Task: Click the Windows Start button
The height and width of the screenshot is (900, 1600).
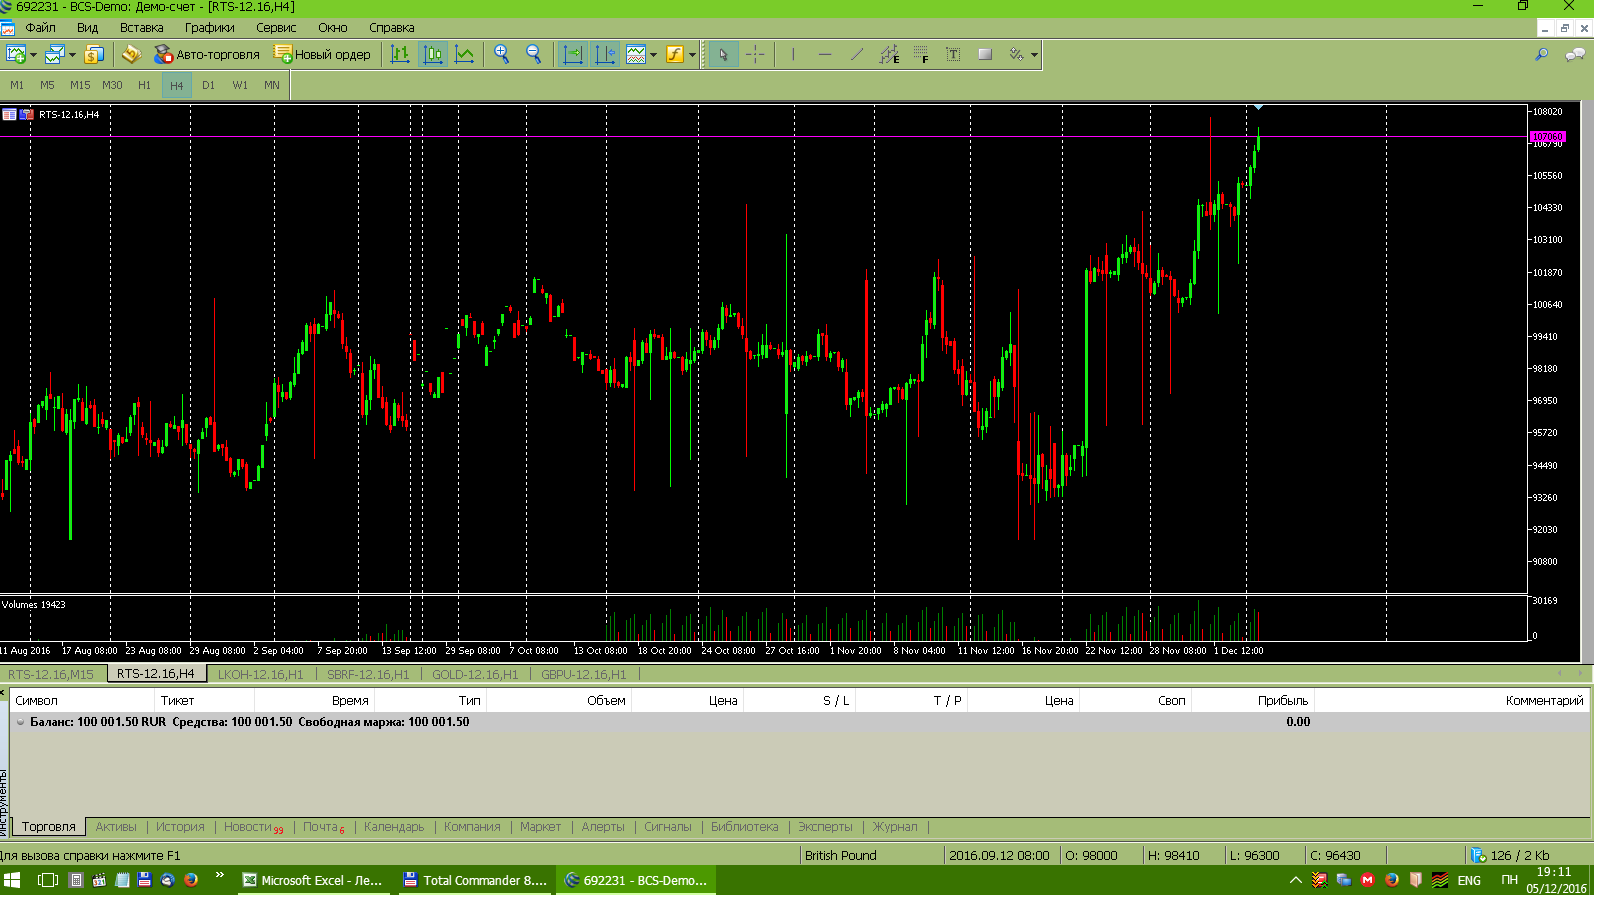Action: point(13,880)
